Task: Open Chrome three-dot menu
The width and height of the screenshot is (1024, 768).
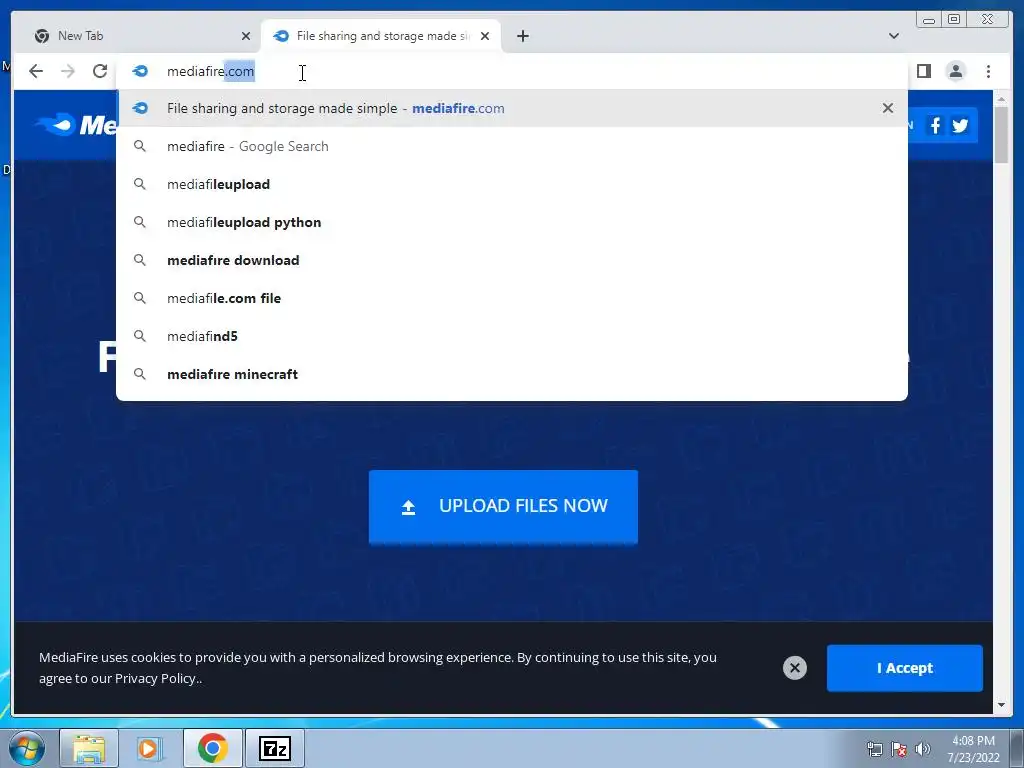Action: 988,71
